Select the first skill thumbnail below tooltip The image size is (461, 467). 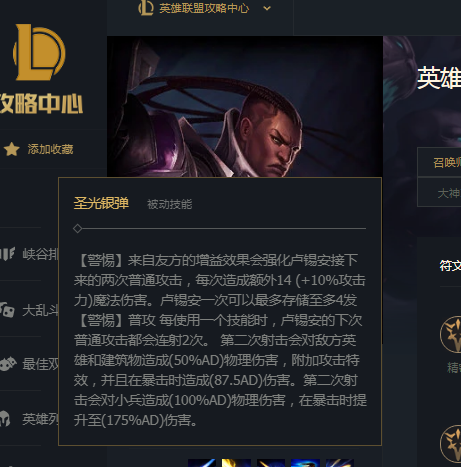click(x=202, y=463)
